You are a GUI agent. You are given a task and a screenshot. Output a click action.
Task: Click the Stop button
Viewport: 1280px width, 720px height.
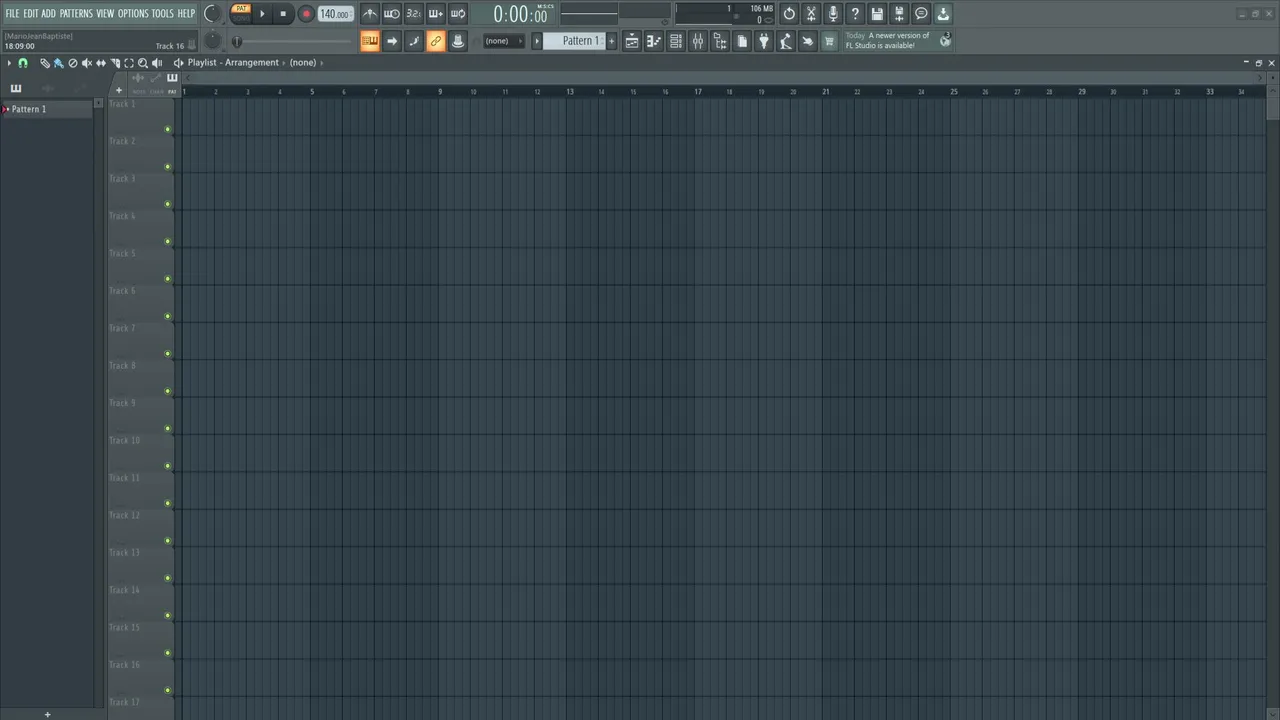pos(283,14)
